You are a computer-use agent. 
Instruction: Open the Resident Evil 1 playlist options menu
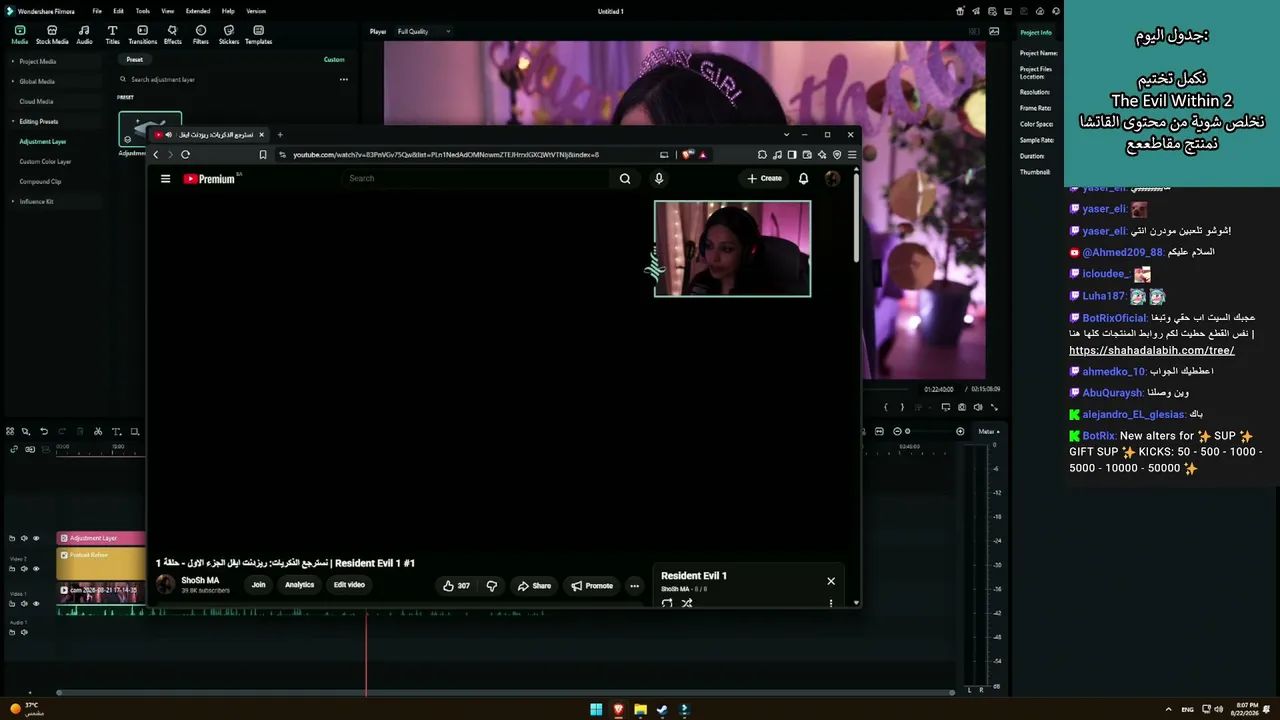[x=831, y=603]
